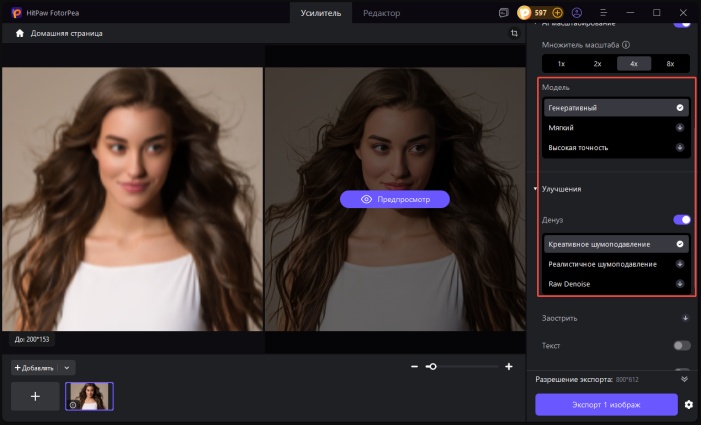Viewport: 701px width, 425px height.
Task: Click the plus icon to add coins
Action: coord(557,13)
